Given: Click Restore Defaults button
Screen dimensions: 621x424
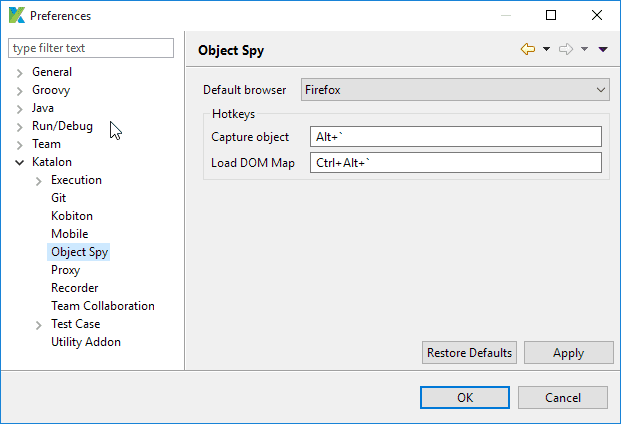Looking at the screenshot, I should coord(469,353).
